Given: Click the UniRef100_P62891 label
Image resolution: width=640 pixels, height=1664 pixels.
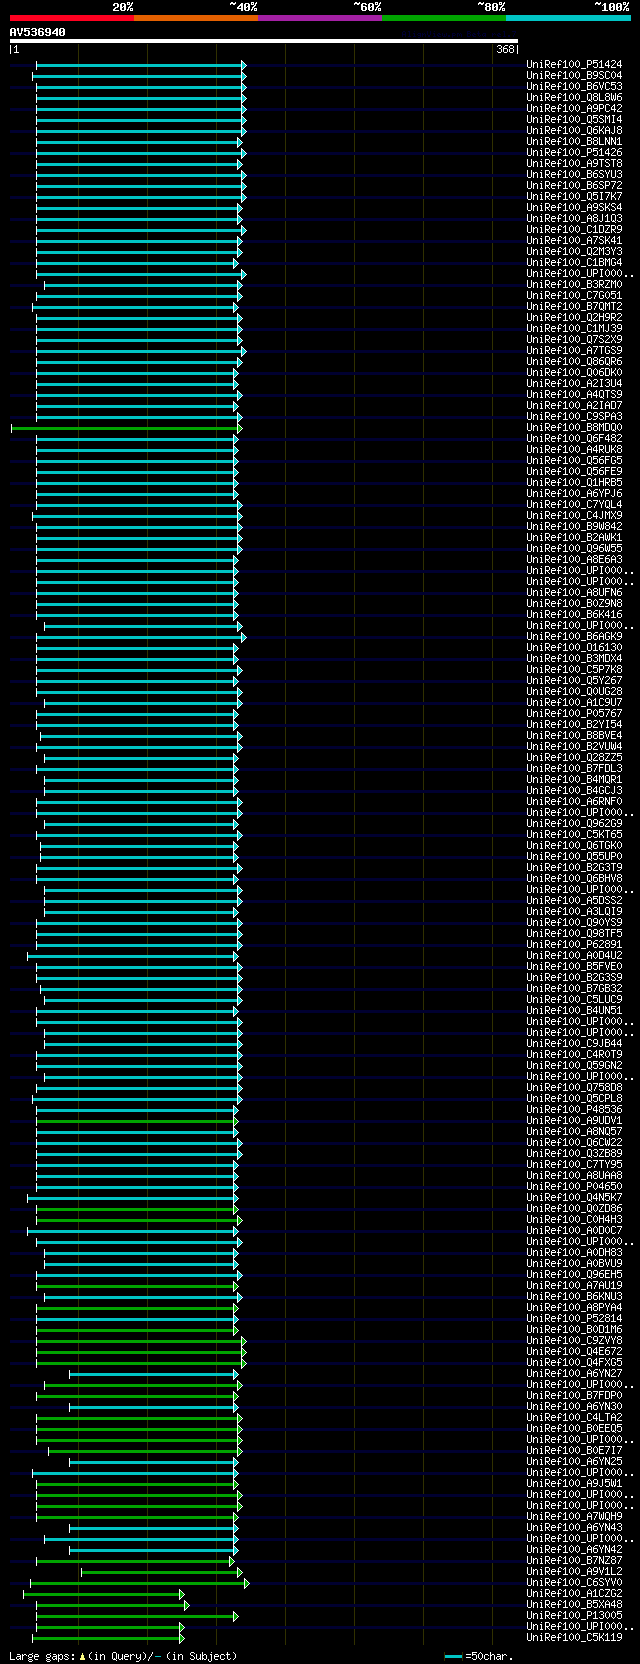Looking at the screenshot, I should tap(574, 945).
